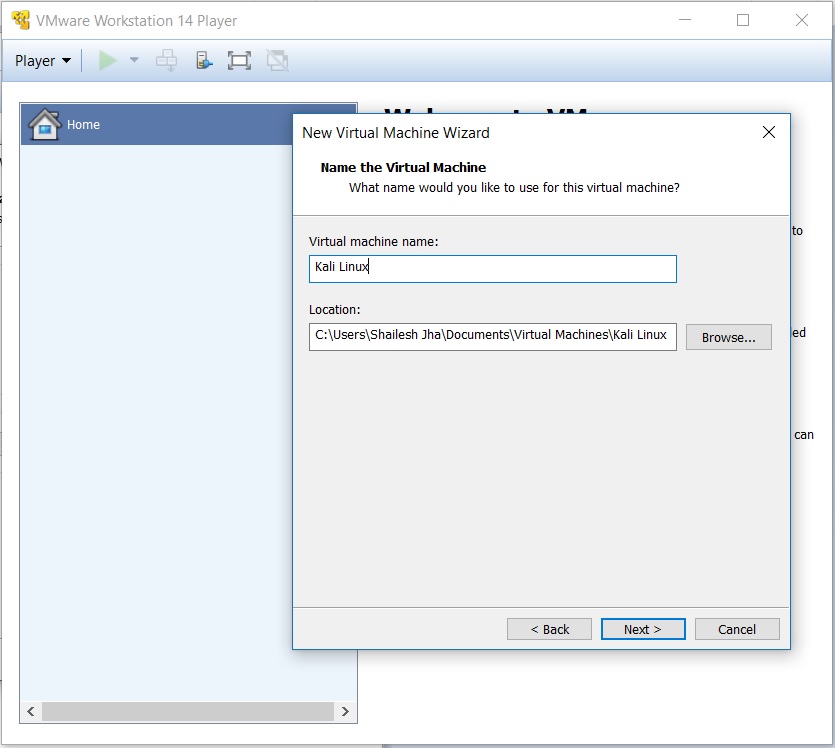The width and height of the screenshot is (835, 748).
Task: Click the Home house icon
Action: coord(44,124)
